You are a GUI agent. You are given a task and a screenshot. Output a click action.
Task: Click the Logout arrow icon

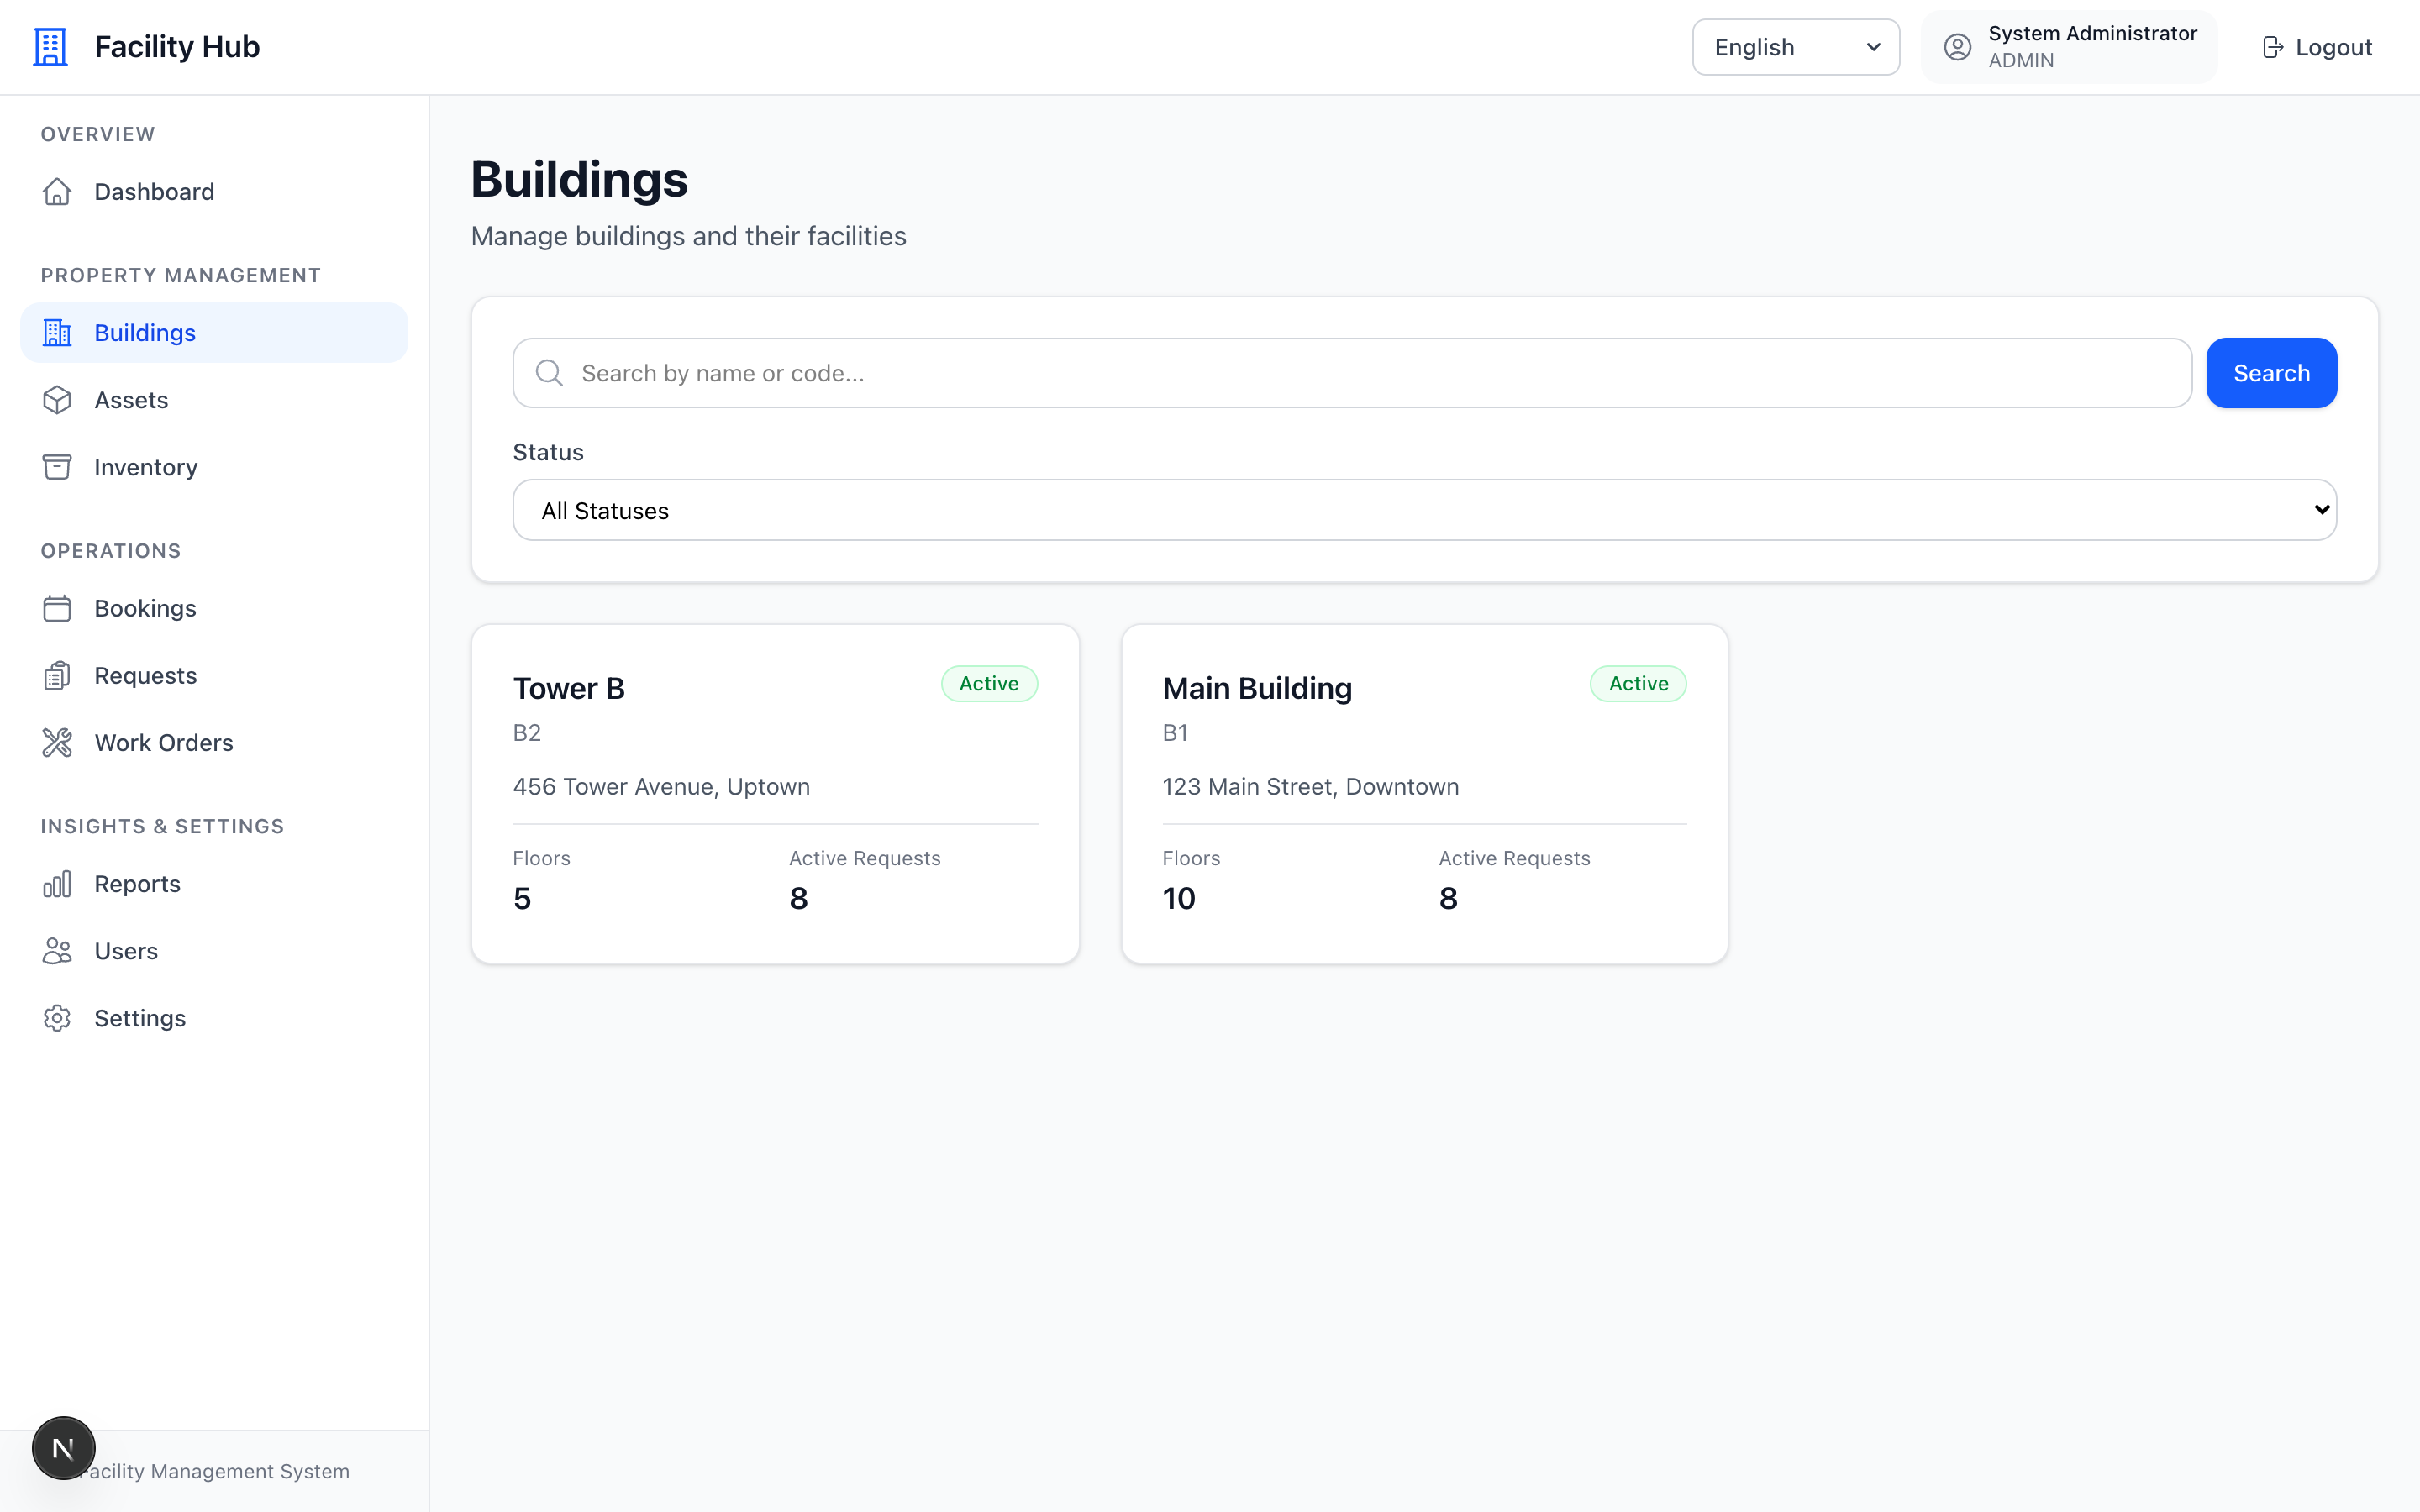[x=2272, y=47]
